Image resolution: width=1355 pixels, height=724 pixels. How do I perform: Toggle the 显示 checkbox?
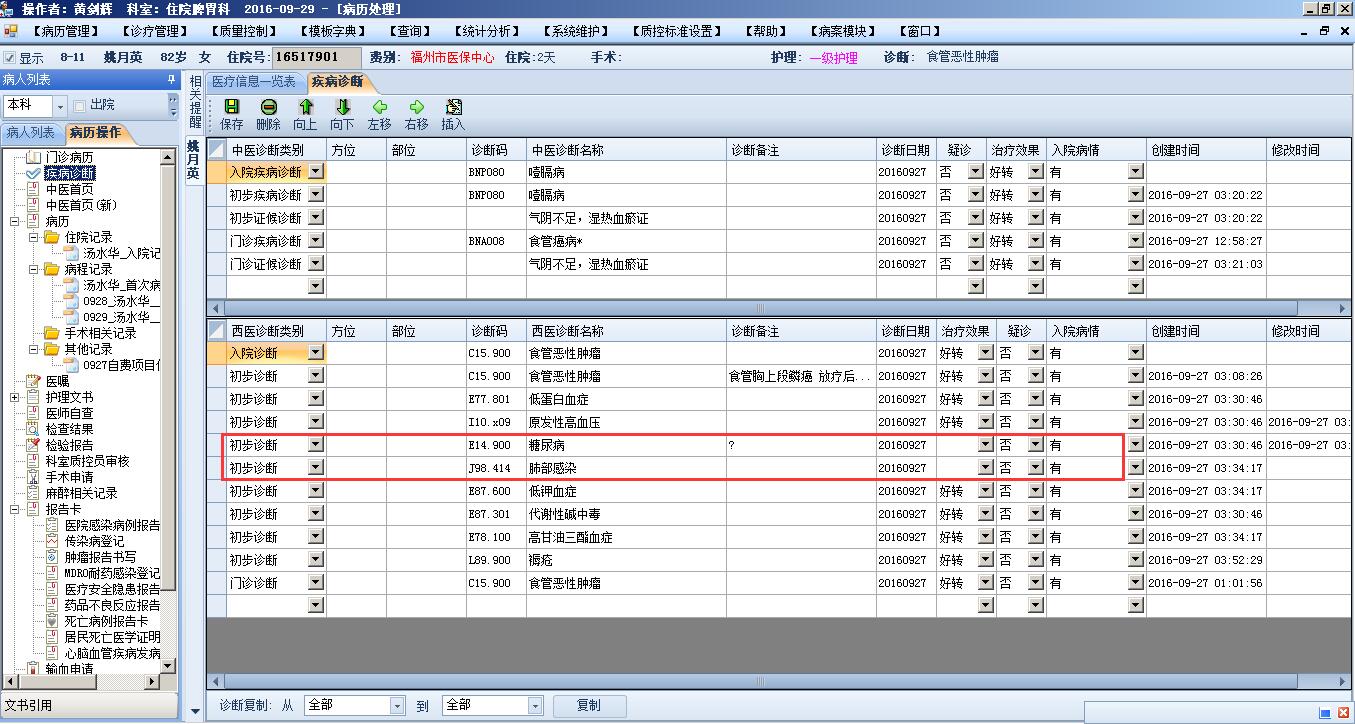coord(10,58)
